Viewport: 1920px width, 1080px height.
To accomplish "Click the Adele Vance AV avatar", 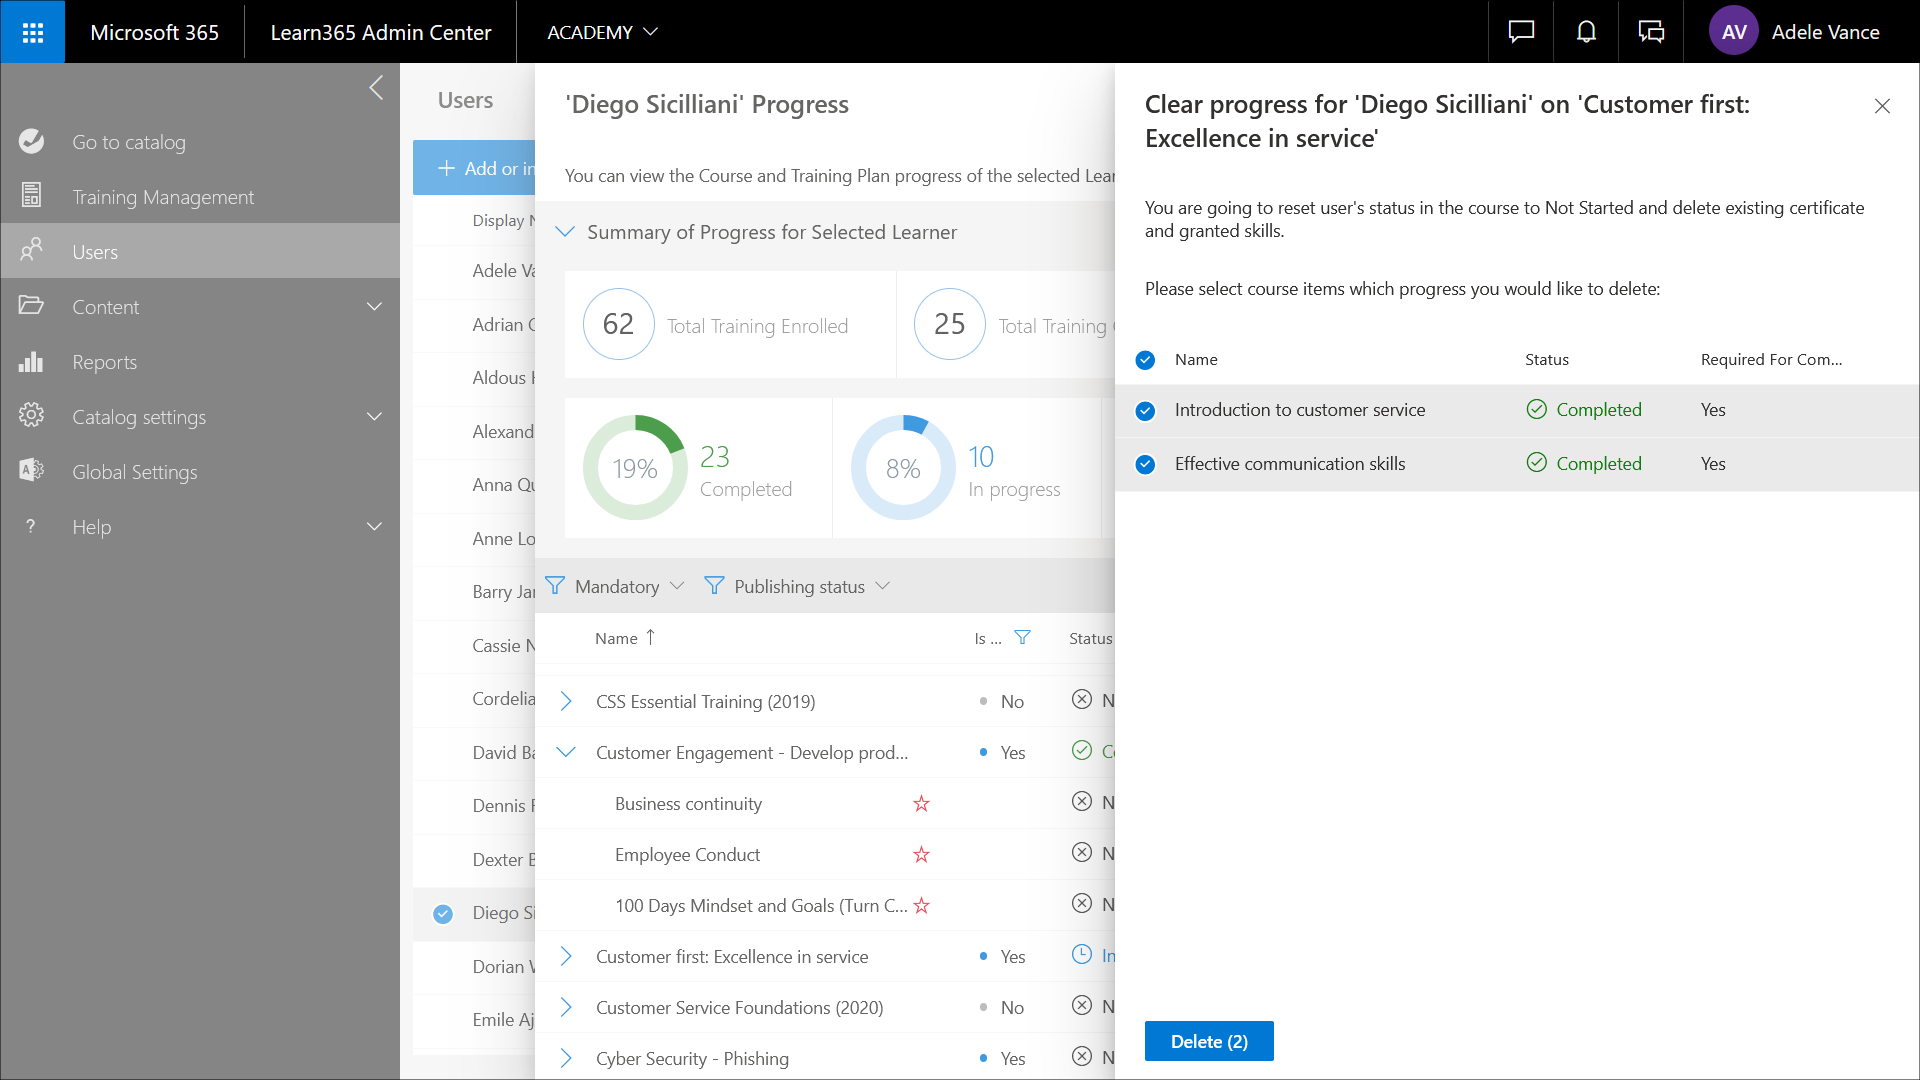I will coord(1734,32).
